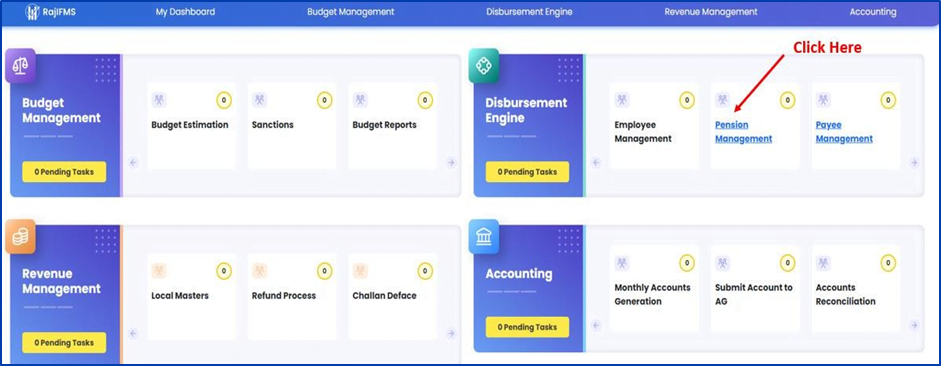Click people icon on Accounts Reconciliation card
The height and width of the screenshot is (366, 941).
tap(823, 262)
